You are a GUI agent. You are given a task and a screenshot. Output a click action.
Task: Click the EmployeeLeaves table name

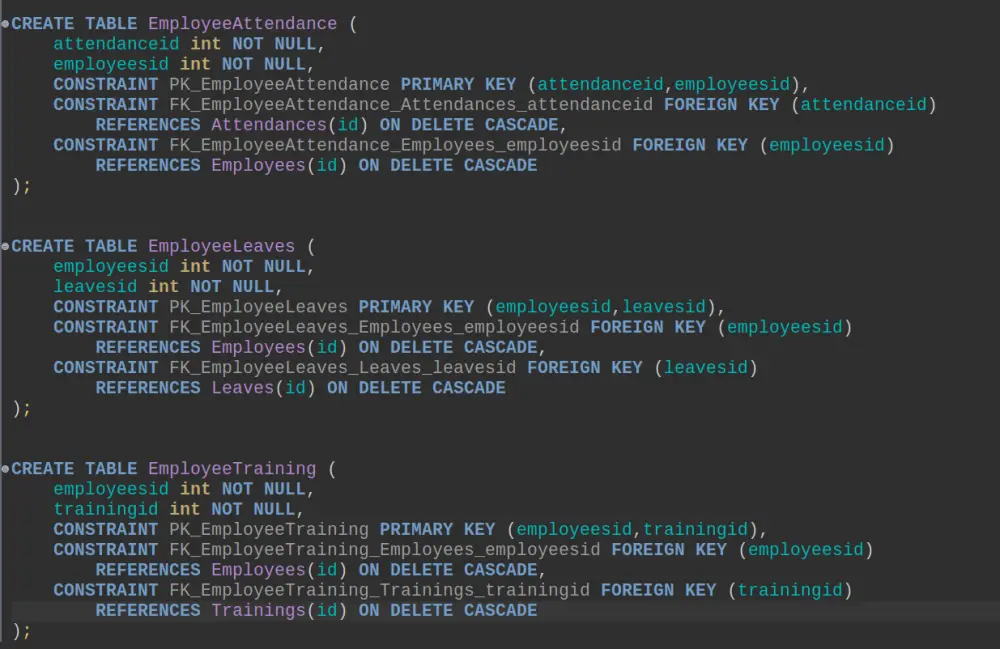221,247
